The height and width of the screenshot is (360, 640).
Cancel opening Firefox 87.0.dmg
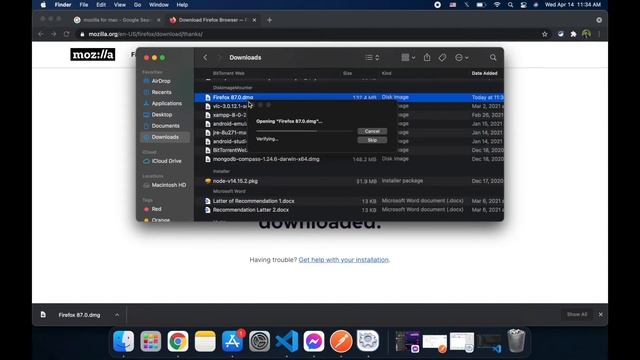[372, 131]
